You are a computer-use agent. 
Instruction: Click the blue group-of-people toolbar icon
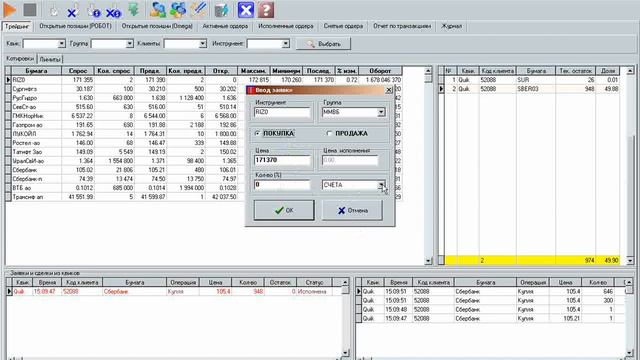178,10
